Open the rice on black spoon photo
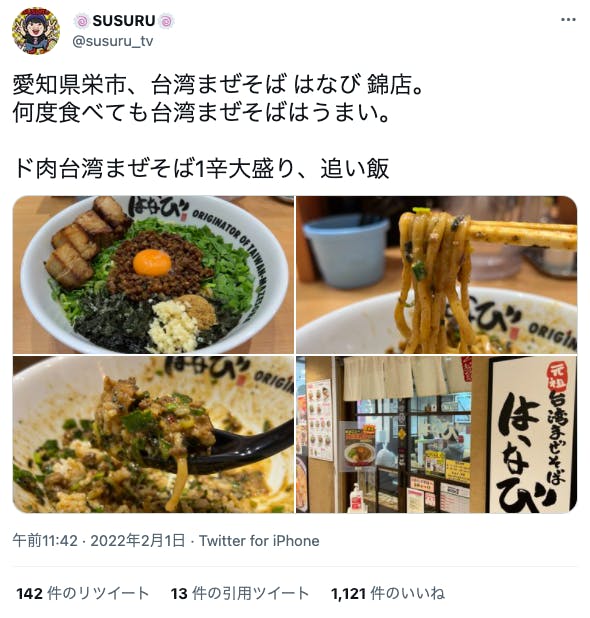The width and height of the screenshot is (590, 618). 153,434
